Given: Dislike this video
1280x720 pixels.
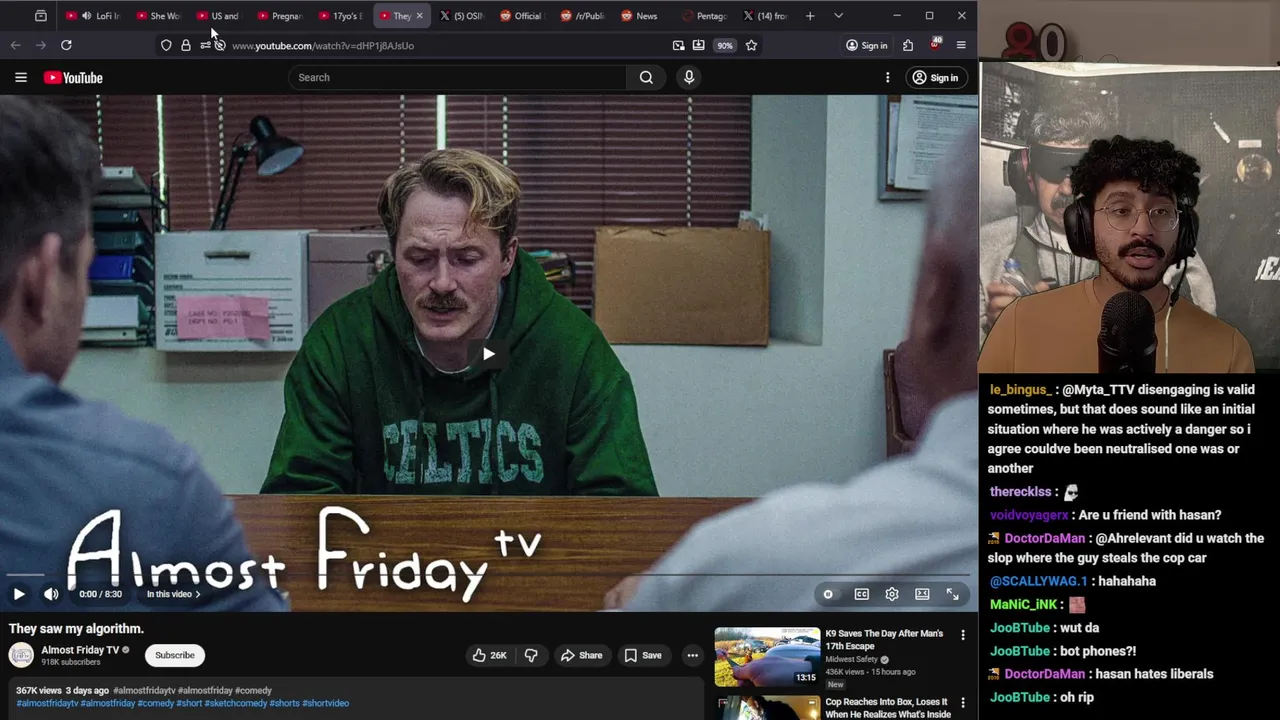Looking at the screenshot, I should (531, 655).
